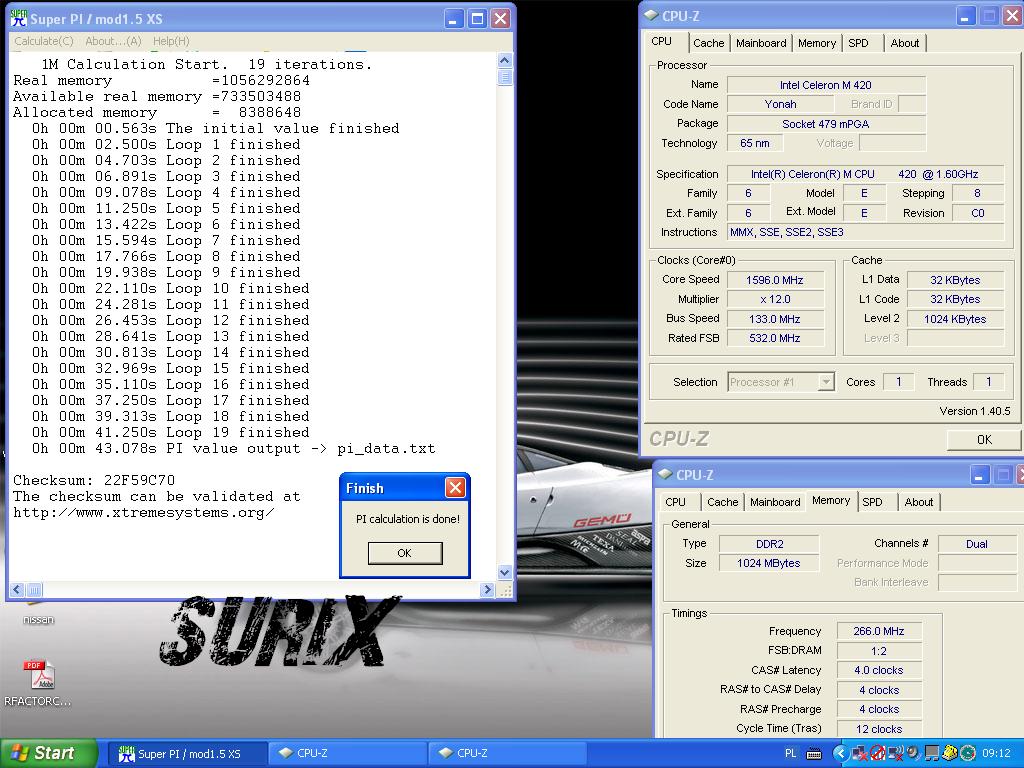Image resolution: width=1024 pixels, height=768 pixels.
Task: Click the CAS# Latency value 4.0 clocks
Action: [x=878, y=670]
